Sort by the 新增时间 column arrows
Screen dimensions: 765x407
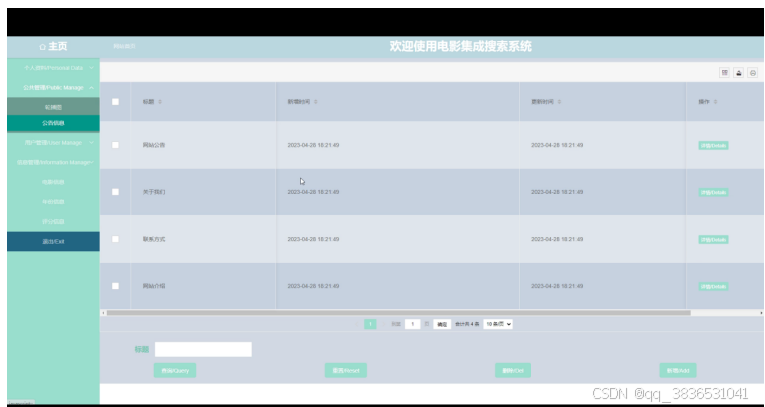tap(316, 102)
